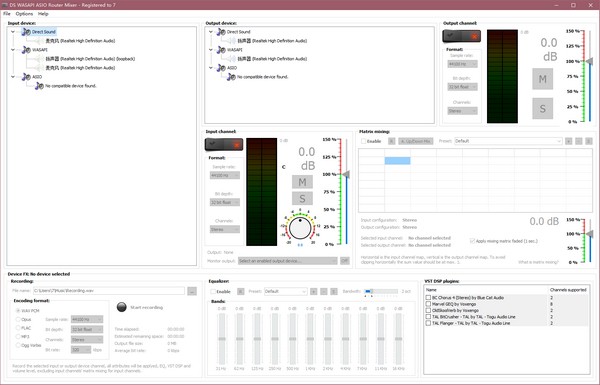This screenshot has height=385, width=600.
Task: Click the Equalizer Bandwidth slider
Action: click(381, 292)
